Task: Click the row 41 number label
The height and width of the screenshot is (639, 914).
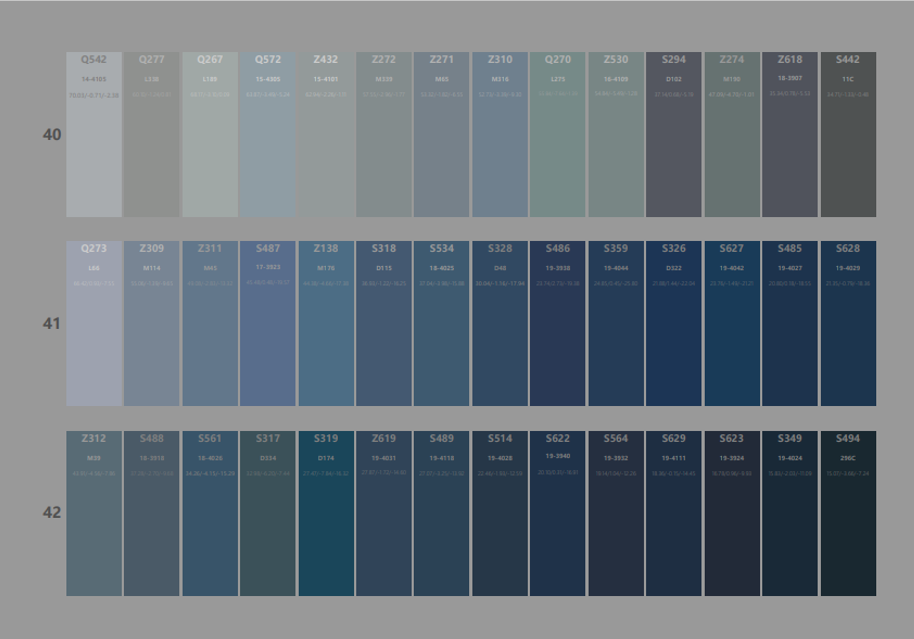Action: point(52,324)
